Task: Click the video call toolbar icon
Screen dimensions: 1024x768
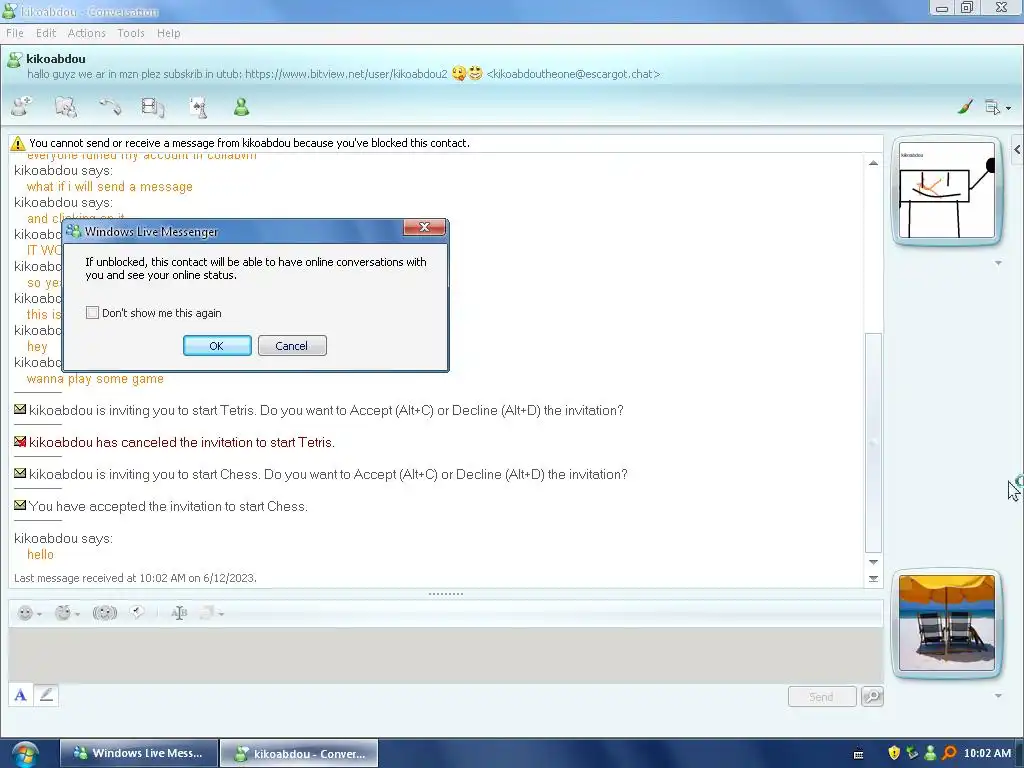Action: click(x=153, y=106)
